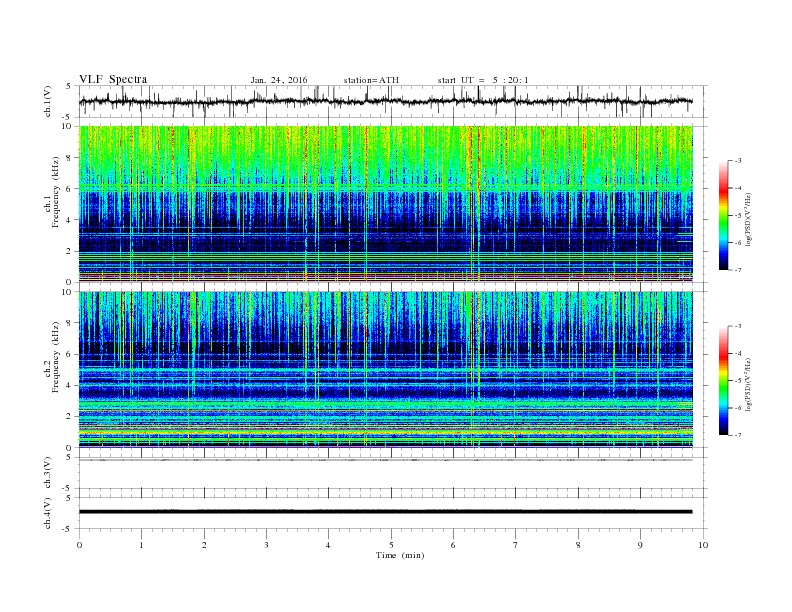Click the "-7" label on ch.1 color scale

(738, 270)
